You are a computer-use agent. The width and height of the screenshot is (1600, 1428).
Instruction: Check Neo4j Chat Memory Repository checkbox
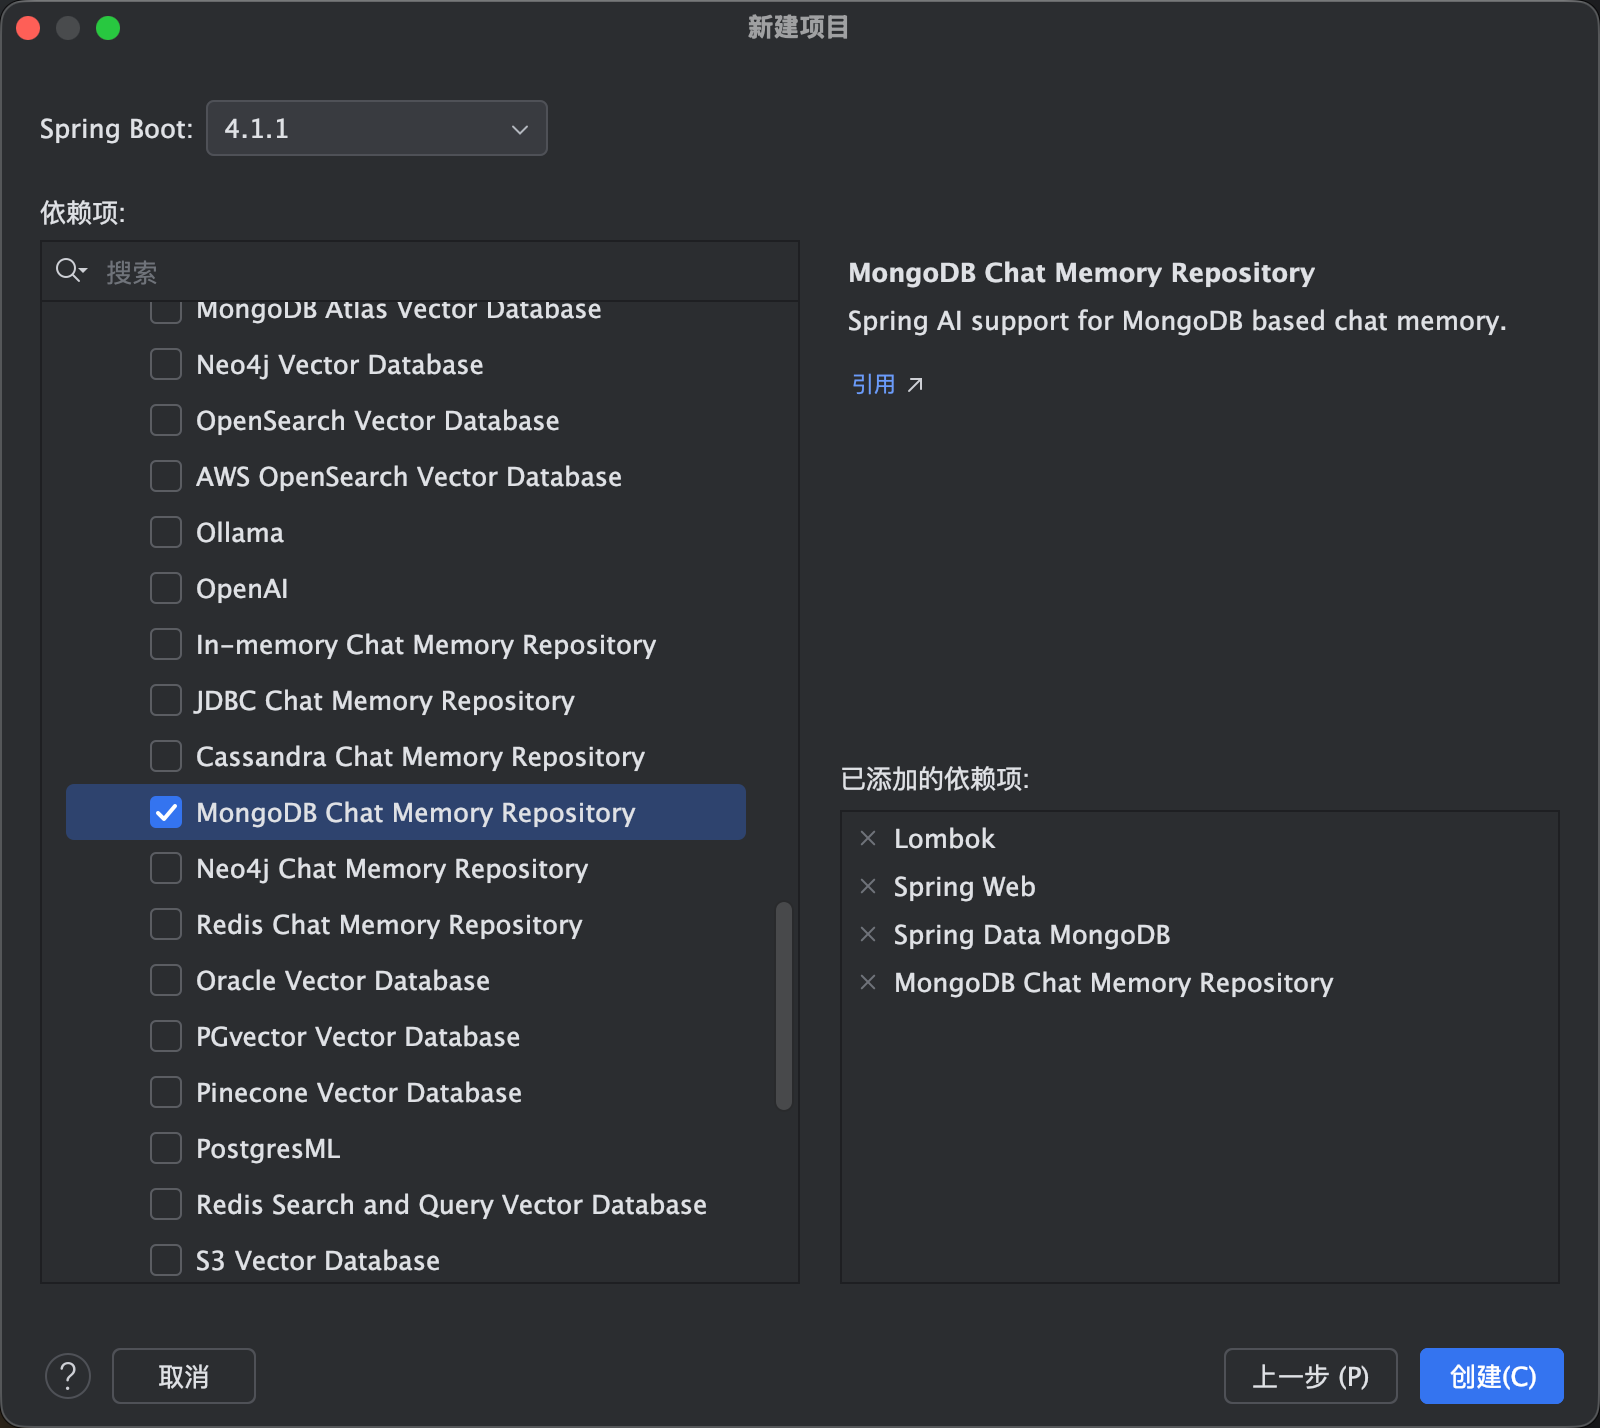166,868
